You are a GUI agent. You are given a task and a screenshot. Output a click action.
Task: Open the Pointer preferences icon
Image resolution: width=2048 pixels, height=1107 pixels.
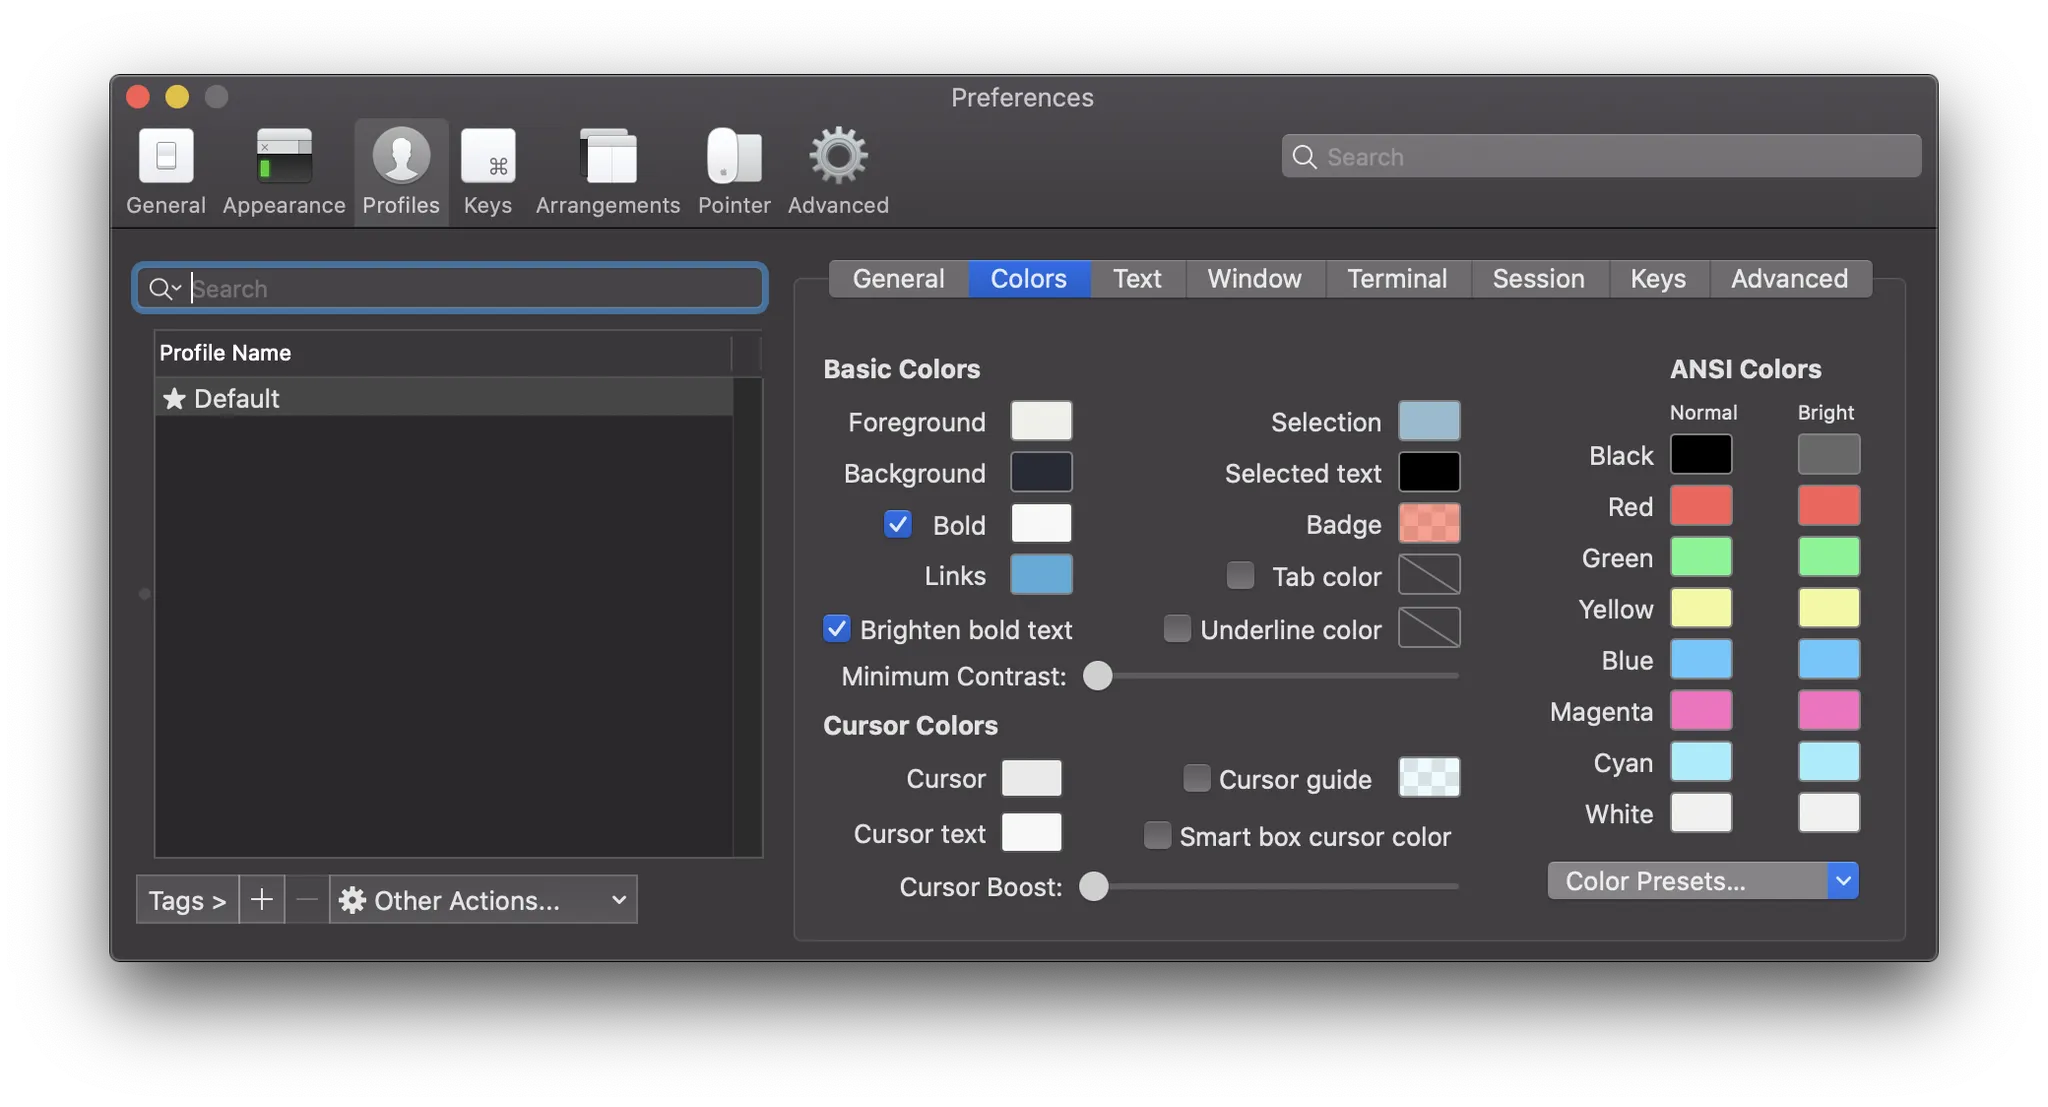coord(734,158)
